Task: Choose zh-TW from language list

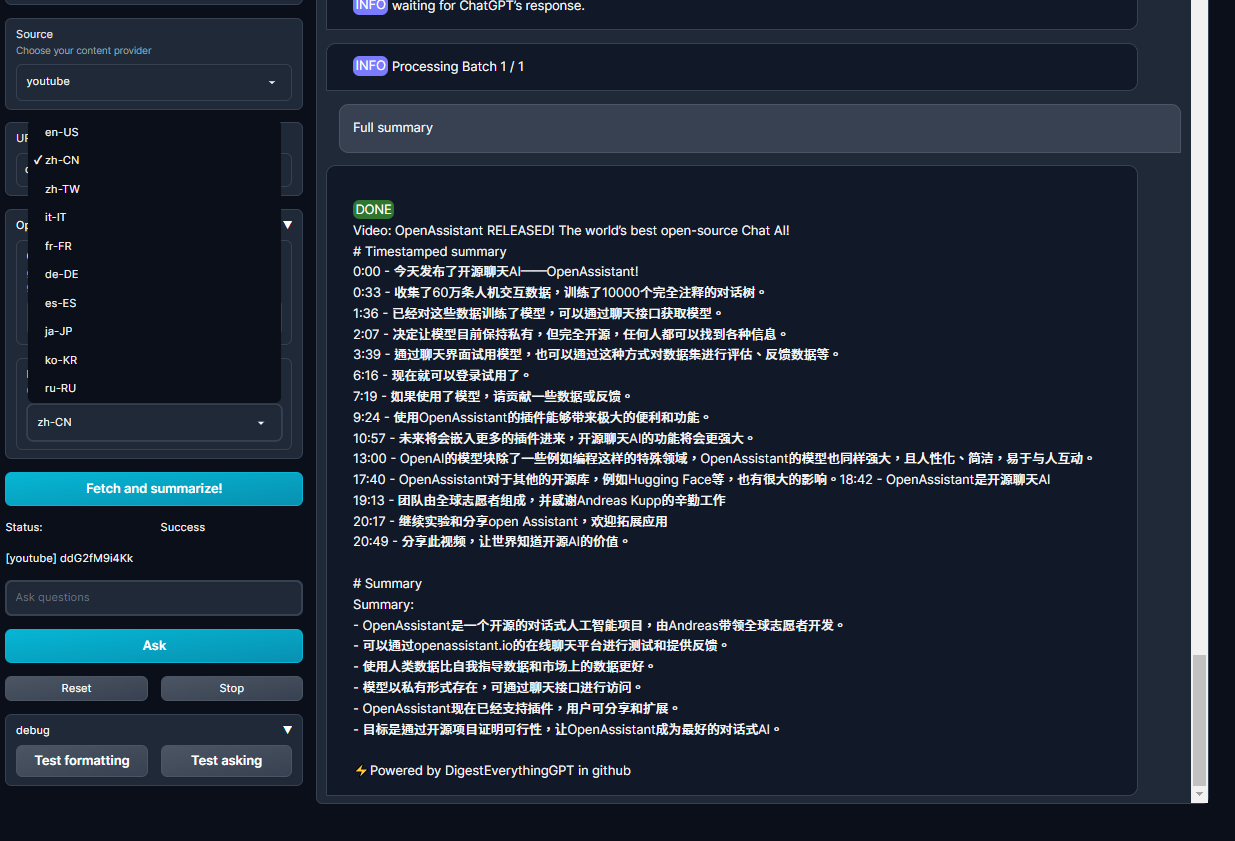Action: [x=154, y=189]
